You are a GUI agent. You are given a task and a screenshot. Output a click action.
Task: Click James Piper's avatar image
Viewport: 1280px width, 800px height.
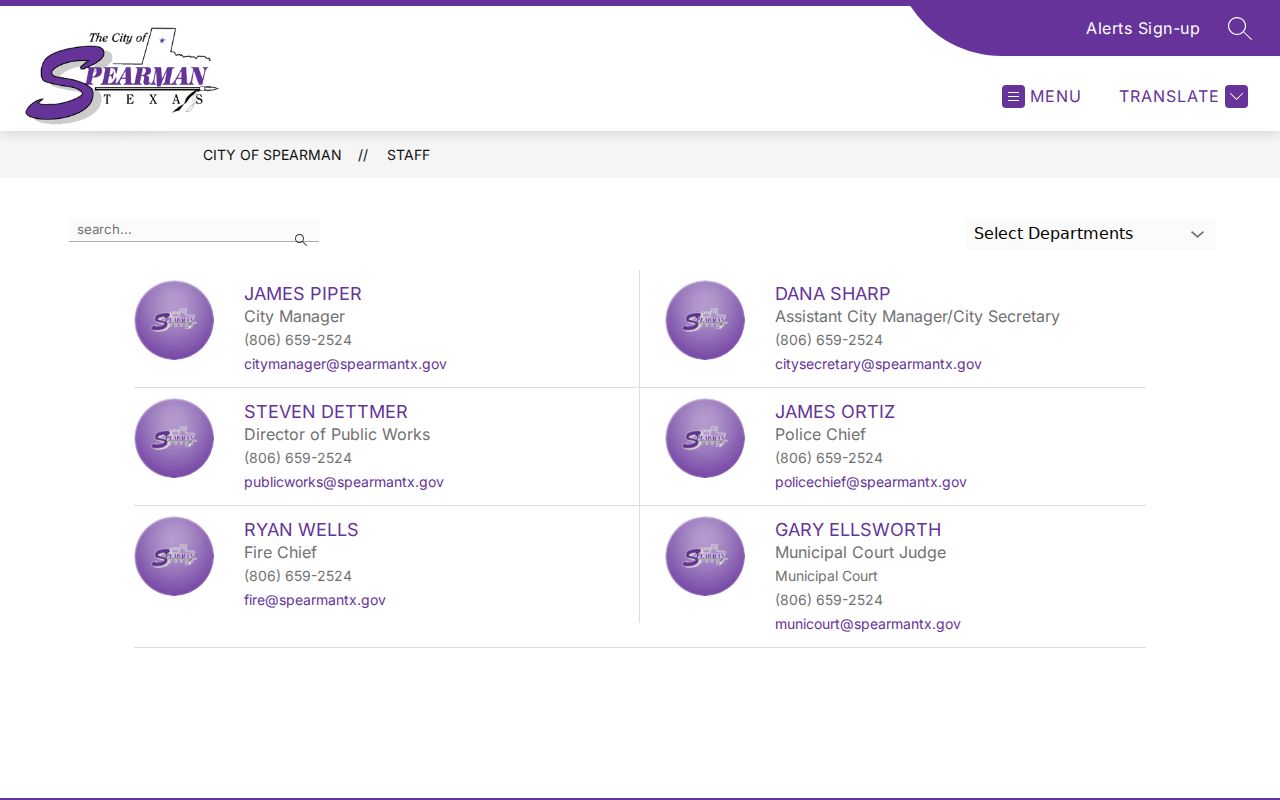click(174, 320)
